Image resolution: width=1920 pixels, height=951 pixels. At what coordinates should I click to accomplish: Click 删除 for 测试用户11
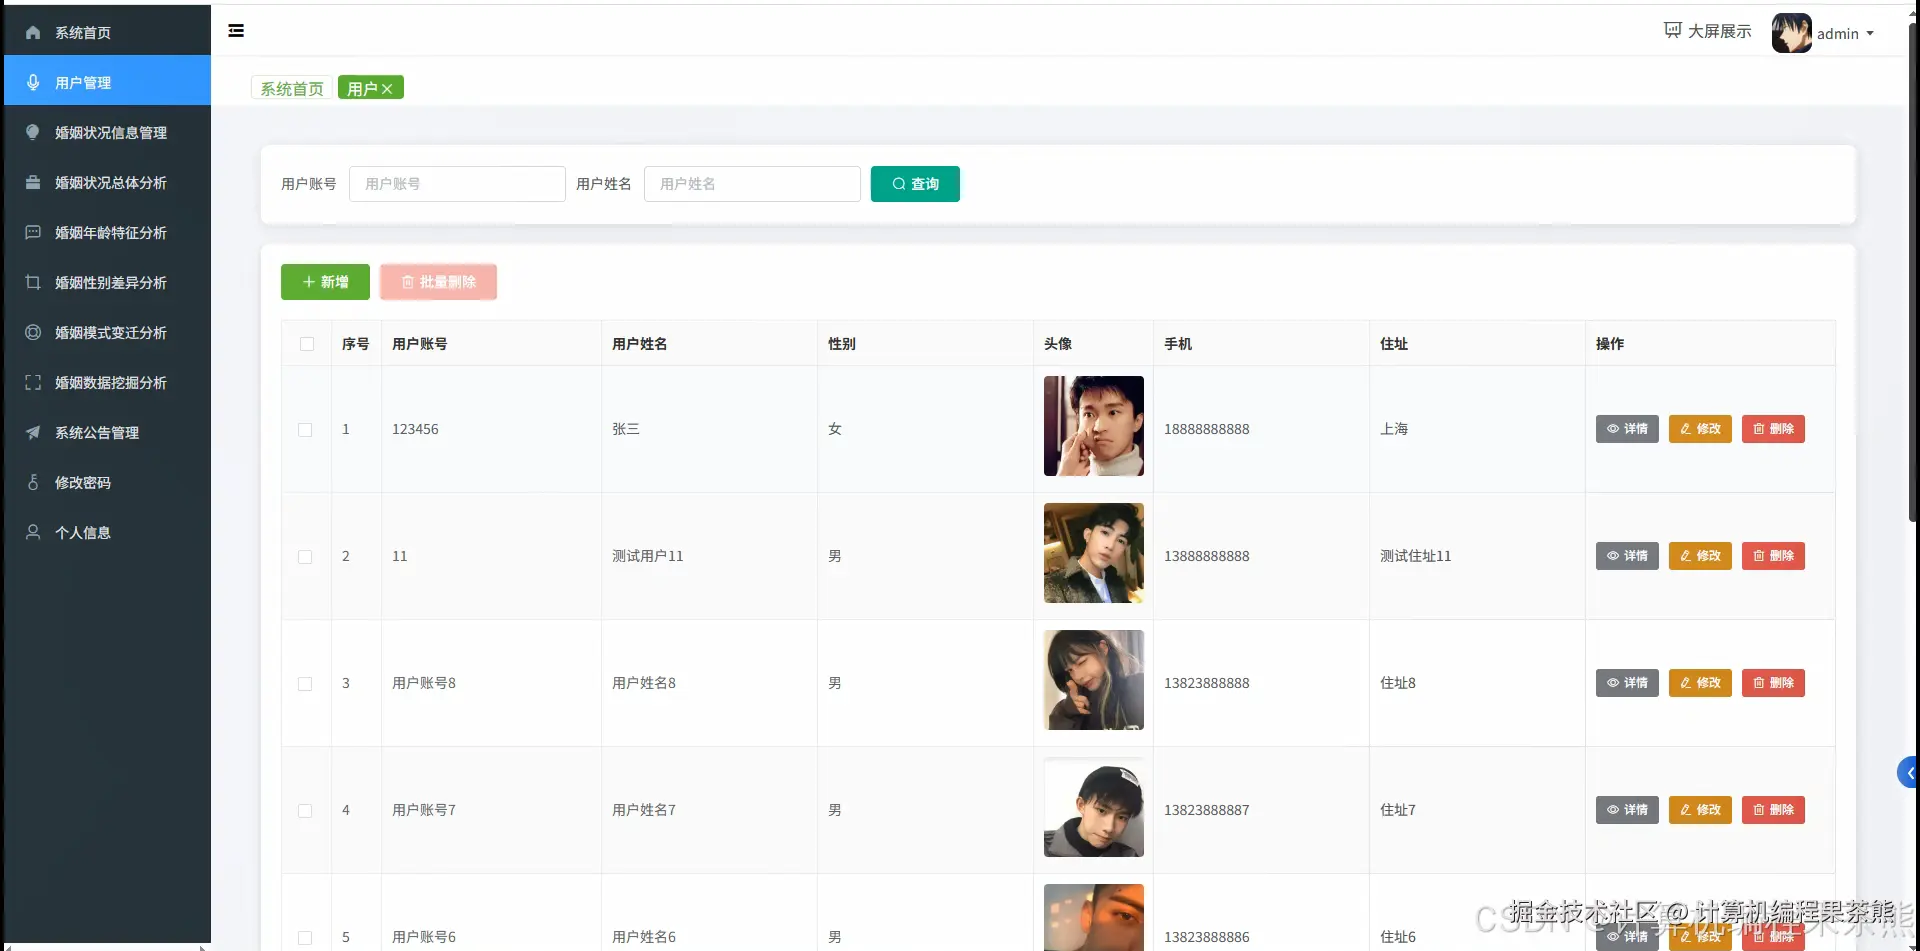click(x=1773, y=556)
